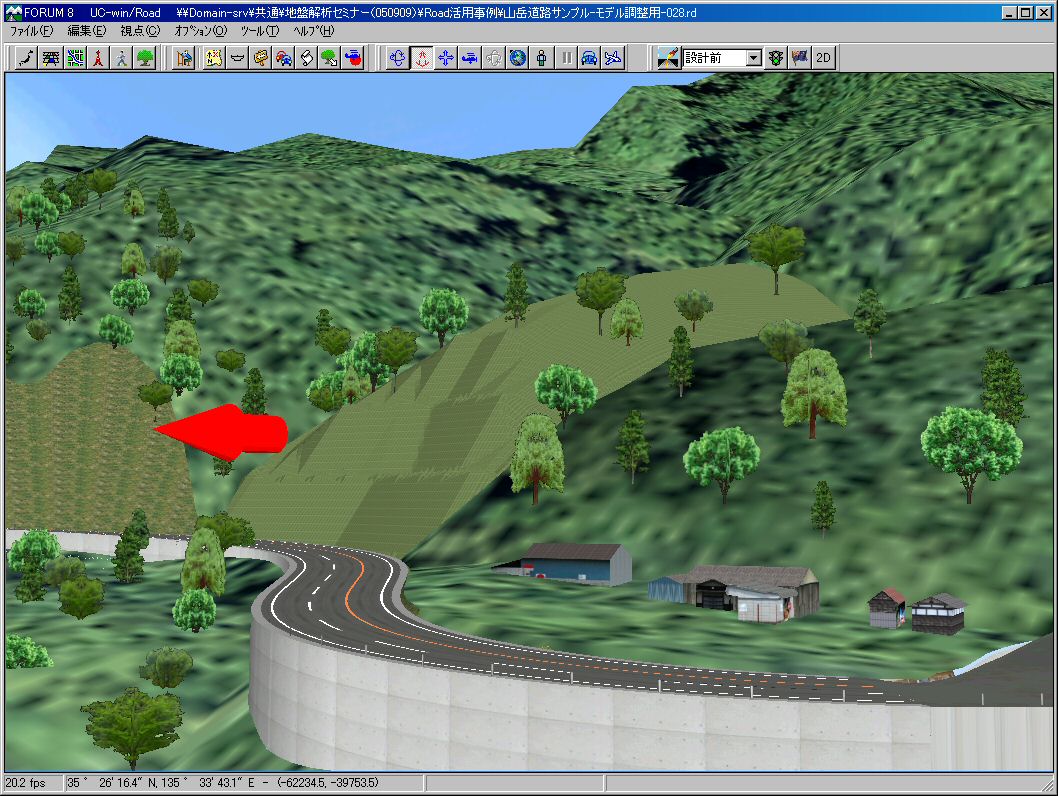The width and height of the screenshot is (1058, 796).
Task: Click the walking person character icon
Action: pos(122,58)
